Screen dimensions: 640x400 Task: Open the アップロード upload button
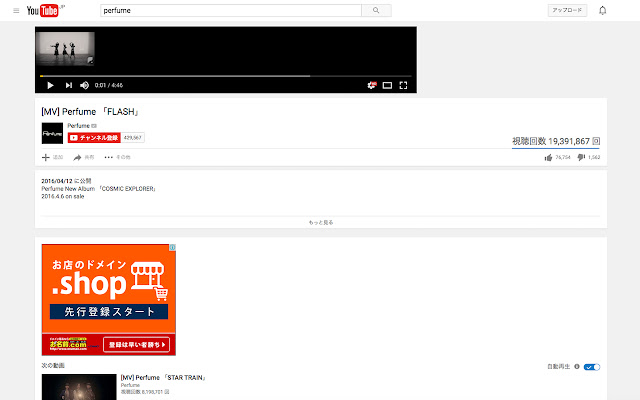567,10
